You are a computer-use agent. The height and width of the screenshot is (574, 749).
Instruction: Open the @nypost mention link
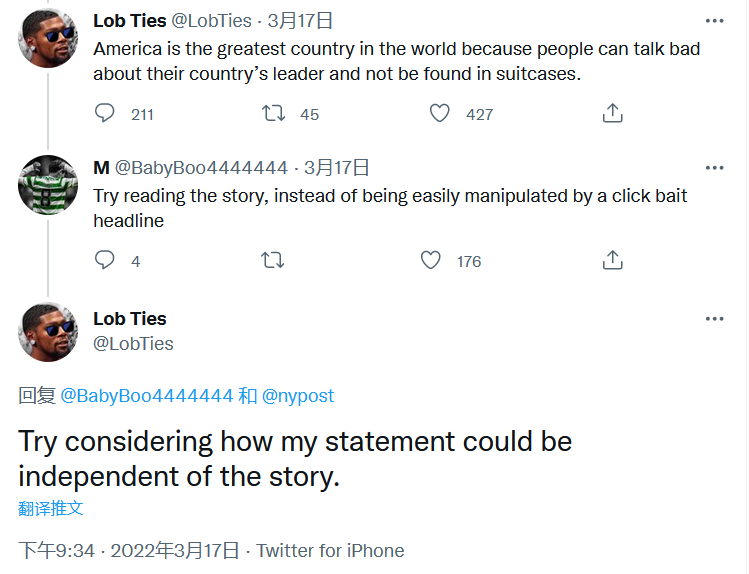coord(298,396)
